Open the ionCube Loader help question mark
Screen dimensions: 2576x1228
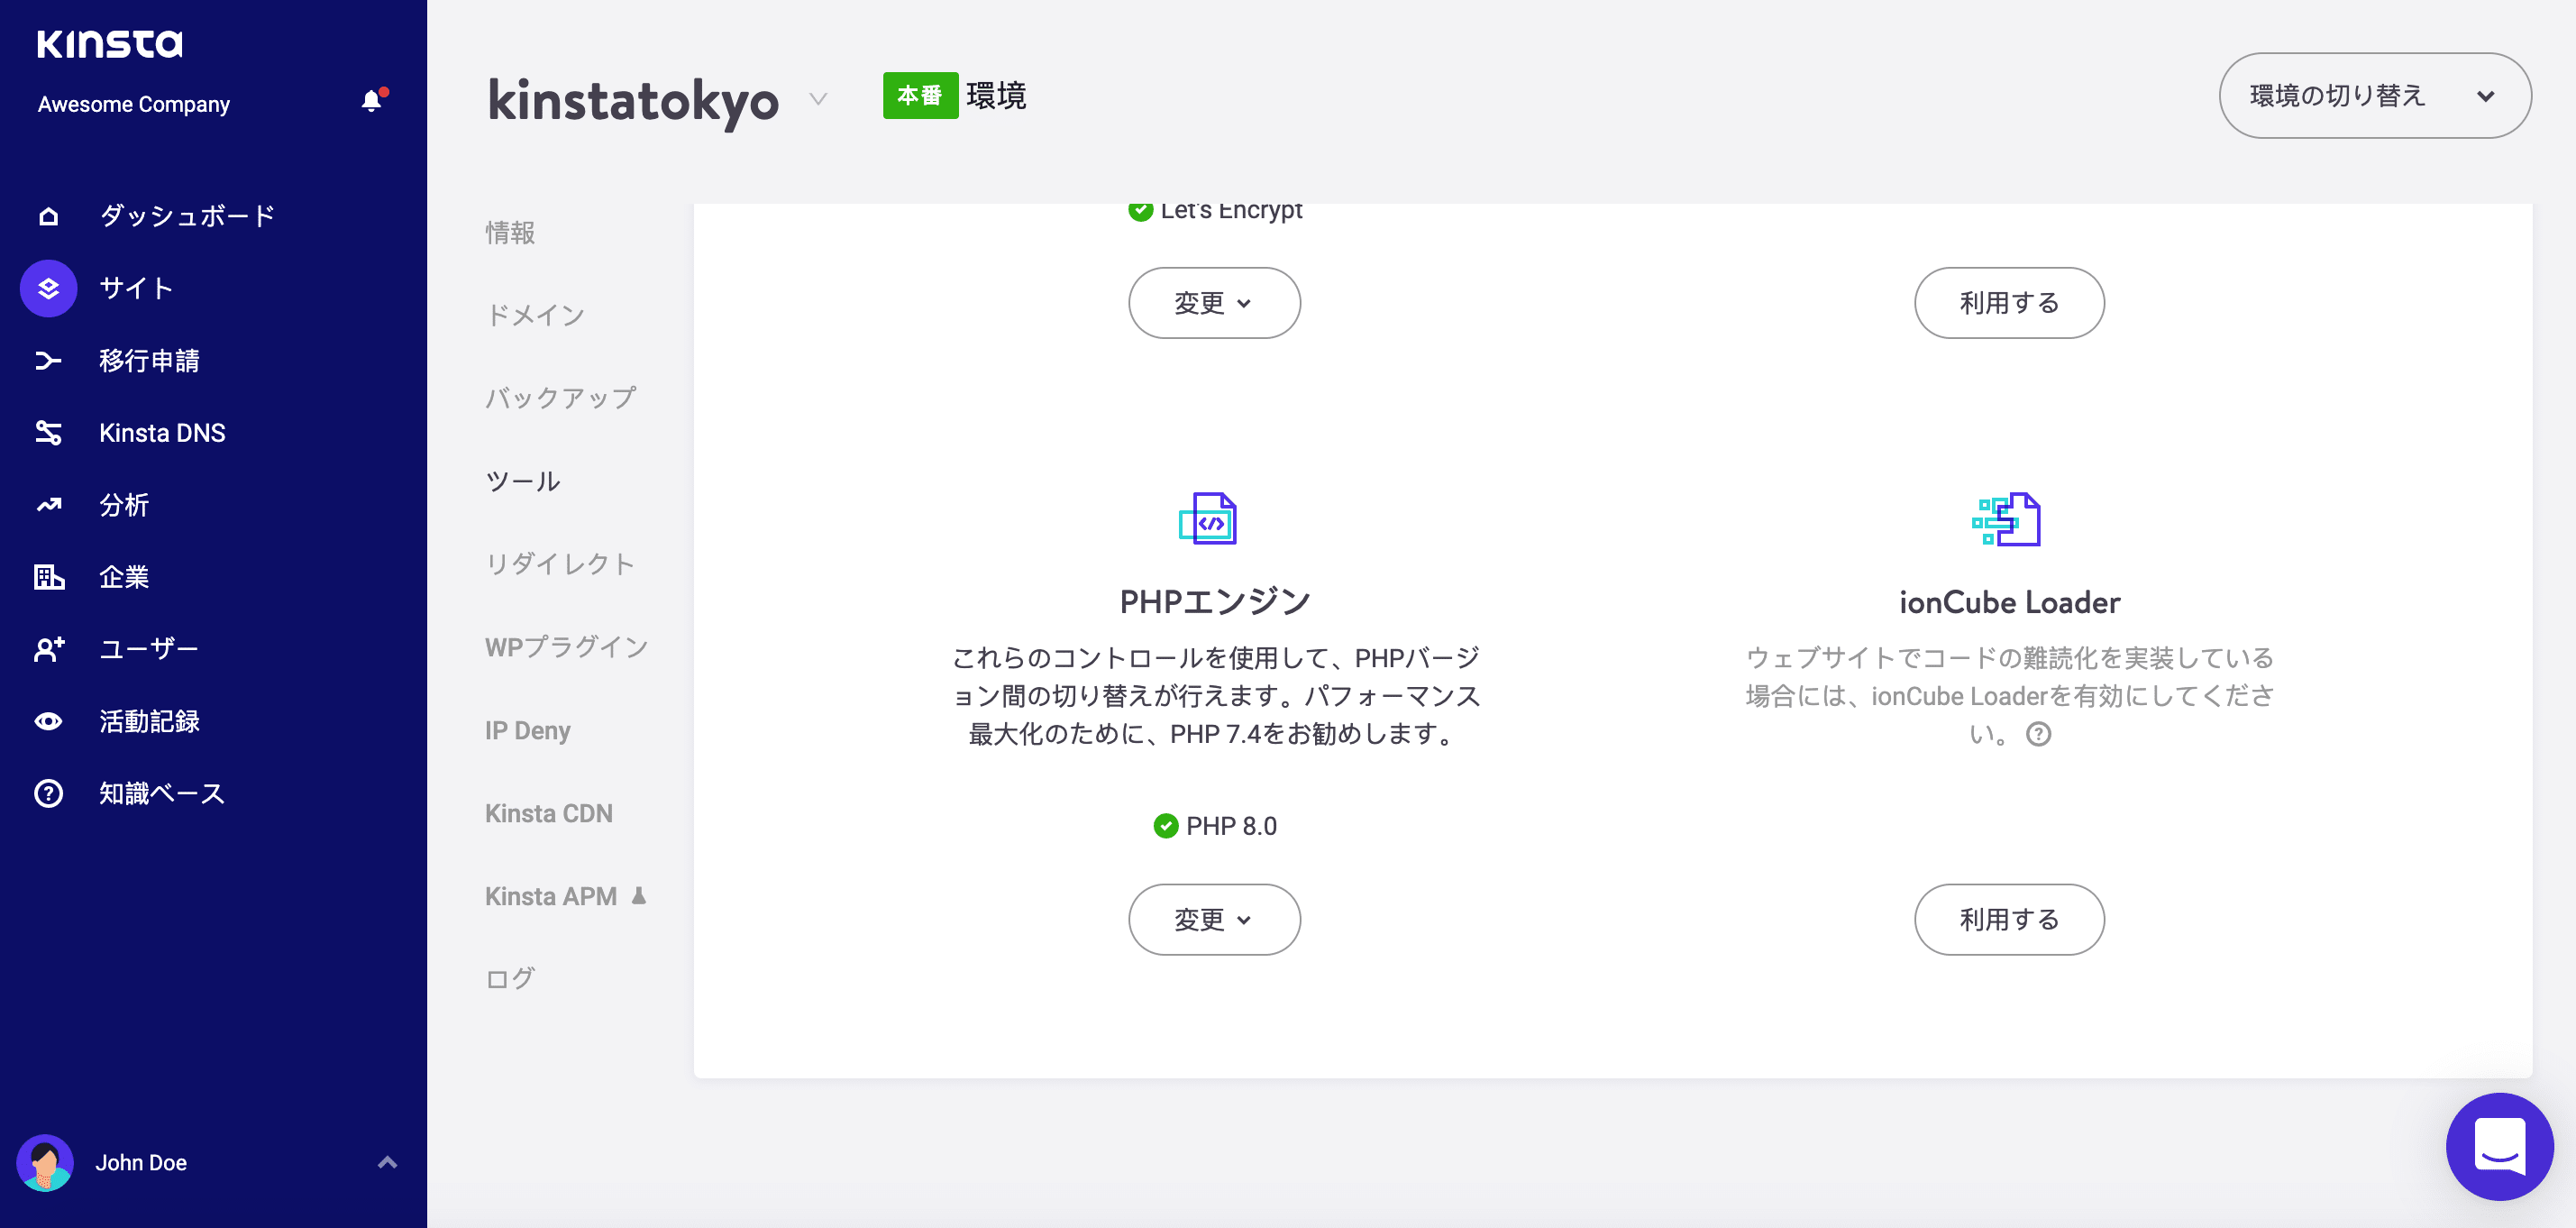pyautogui.click(x=2039, y=735)
